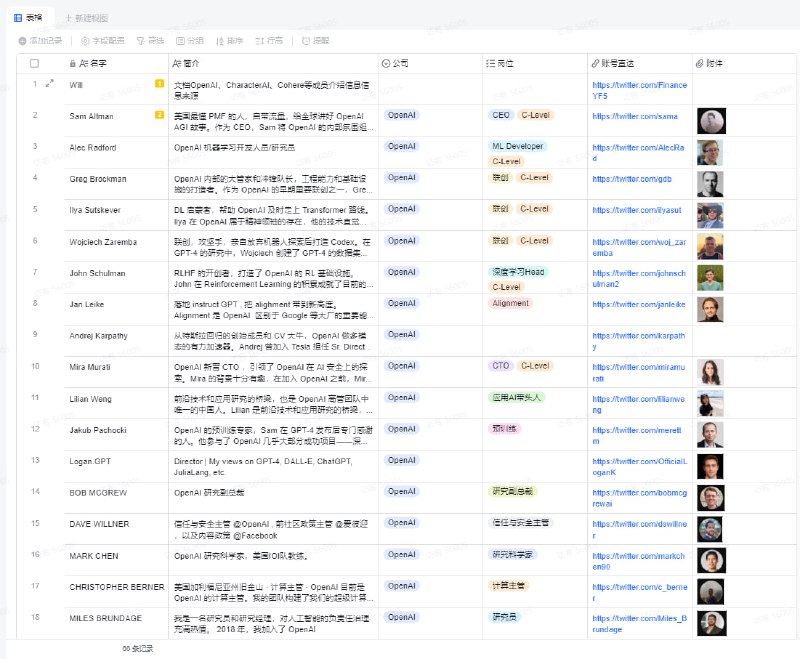Open the 排序 sort tool
Screen dimensions: 800x659
click(x=229, y=41)
